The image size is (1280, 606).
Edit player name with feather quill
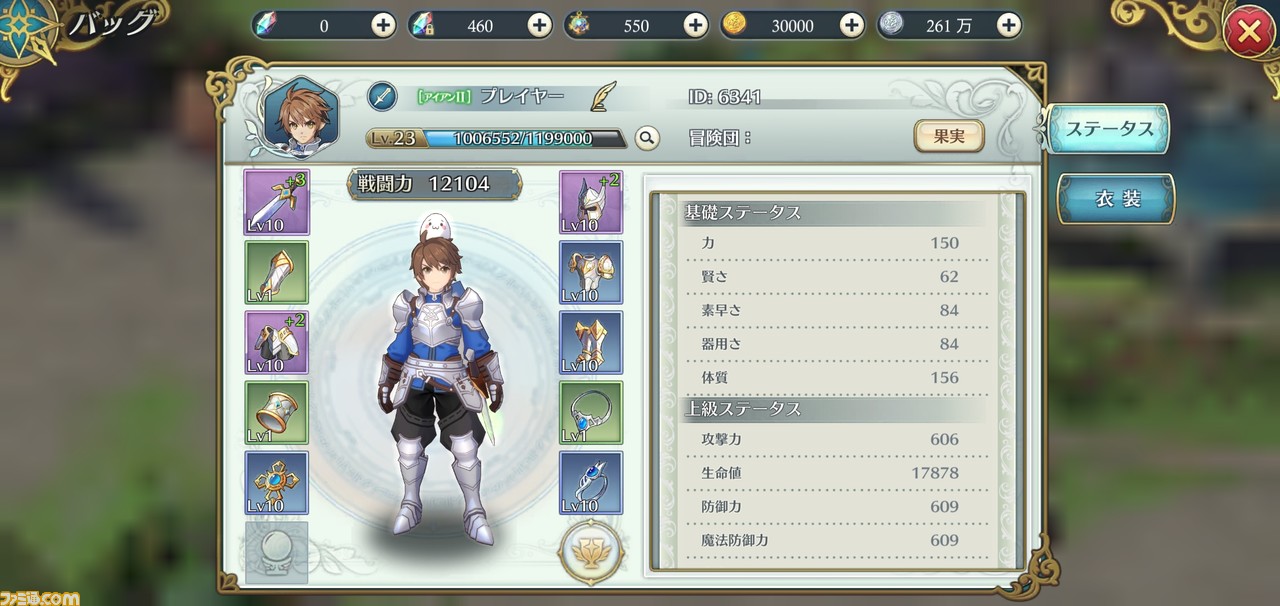pyautogui.click(x=602, y=97)
